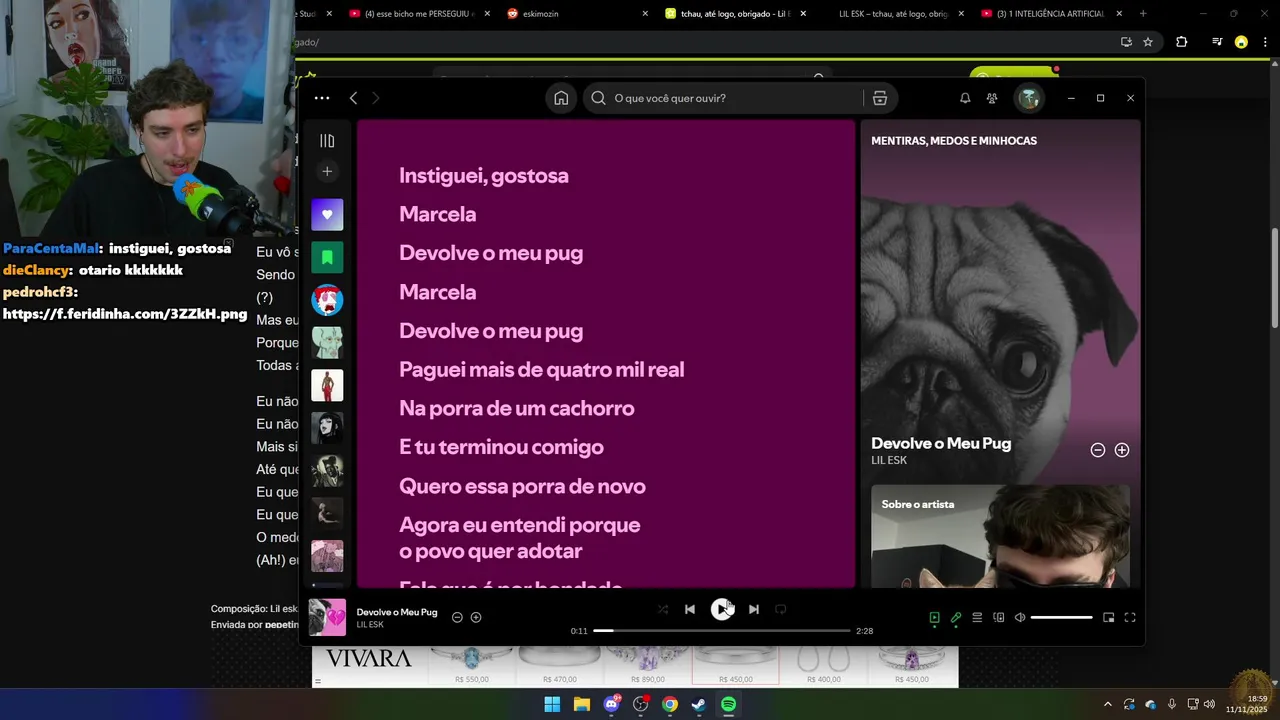Image resolution: width=1280 pixels, height=720 pixels.
Task: Toggle play/pause button
Action: tap(722, 609)
